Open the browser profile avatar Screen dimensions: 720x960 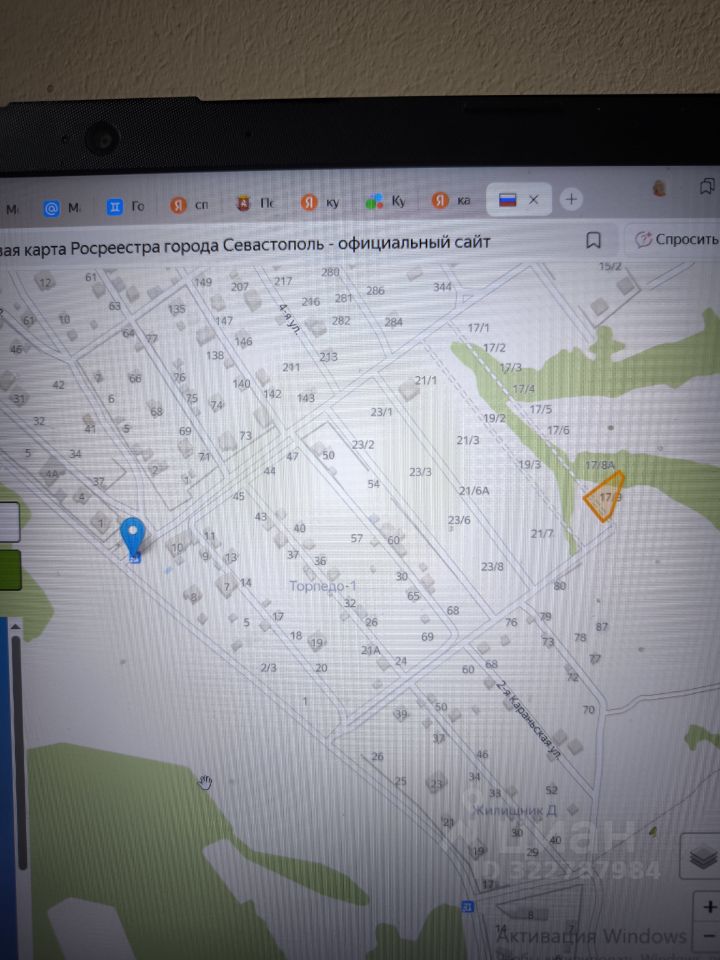click(659, 188)
